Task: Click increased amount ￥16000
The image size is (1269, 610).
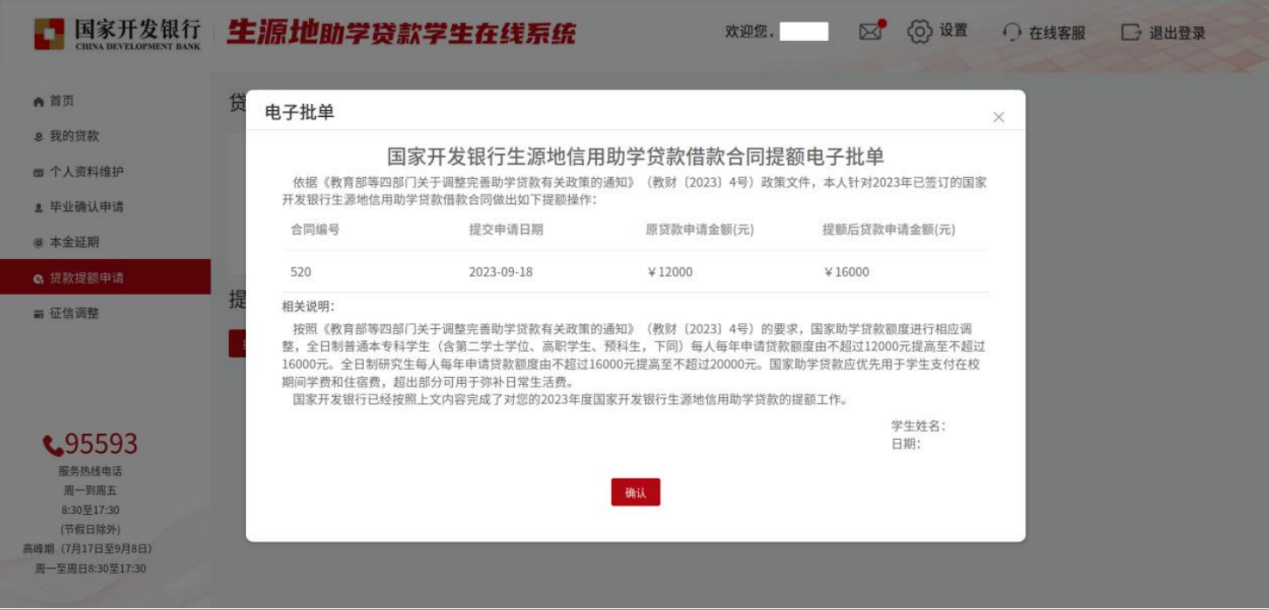Action: (846, 272)
